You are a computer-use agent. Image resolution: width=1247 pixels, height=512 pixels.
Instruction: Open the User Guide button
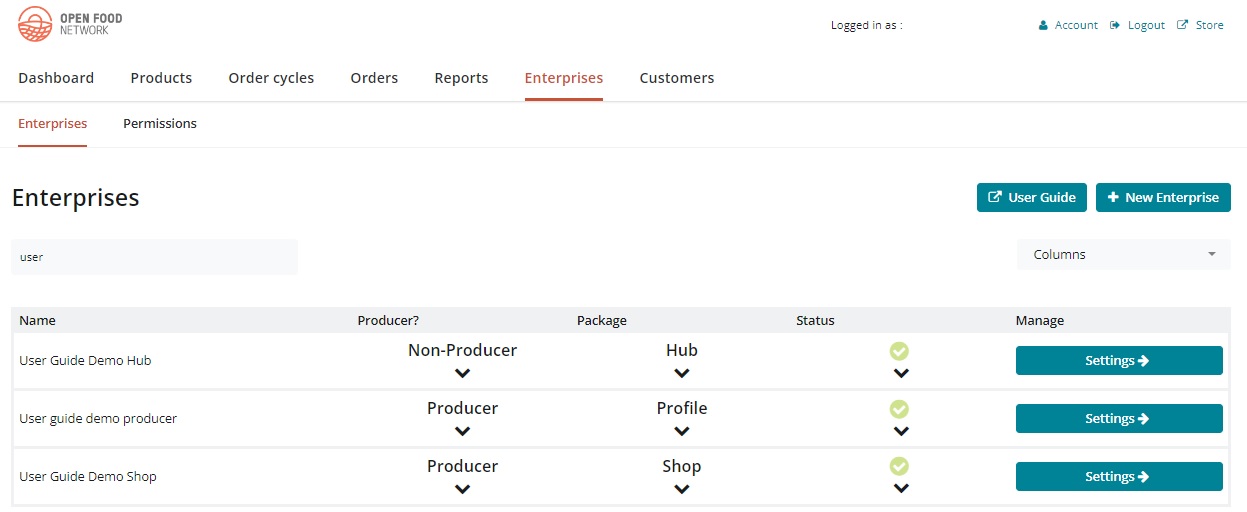[x=1031, y=197]
